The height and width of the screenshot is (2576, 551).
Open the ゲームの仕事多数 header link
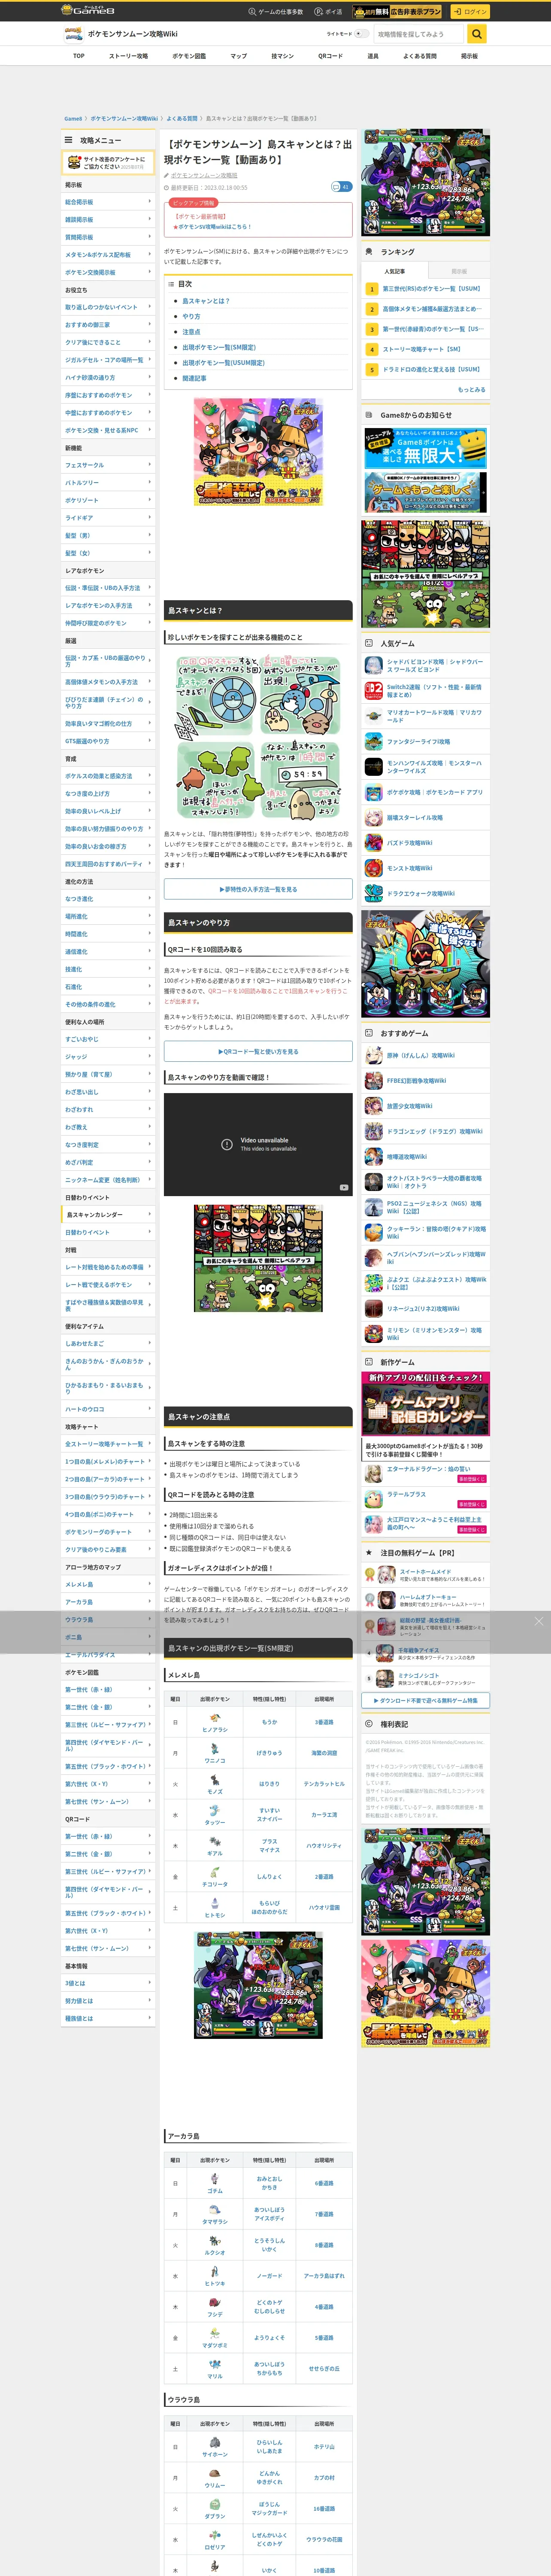click(276, 11)
